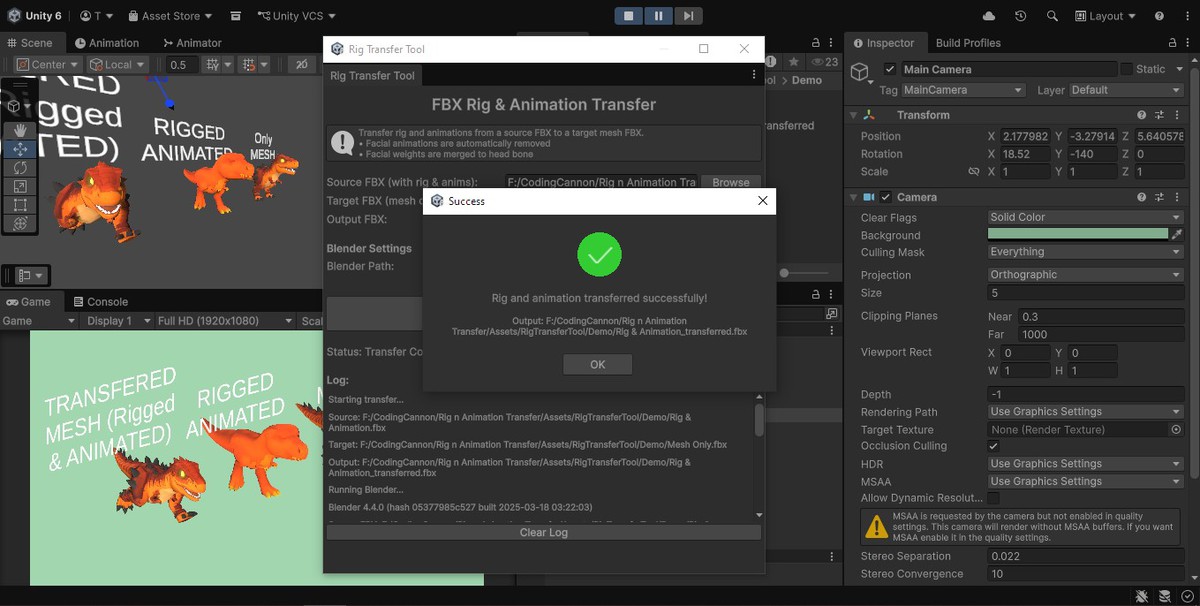
Task: Open the Asset Store dropdown
Action: 169,16
